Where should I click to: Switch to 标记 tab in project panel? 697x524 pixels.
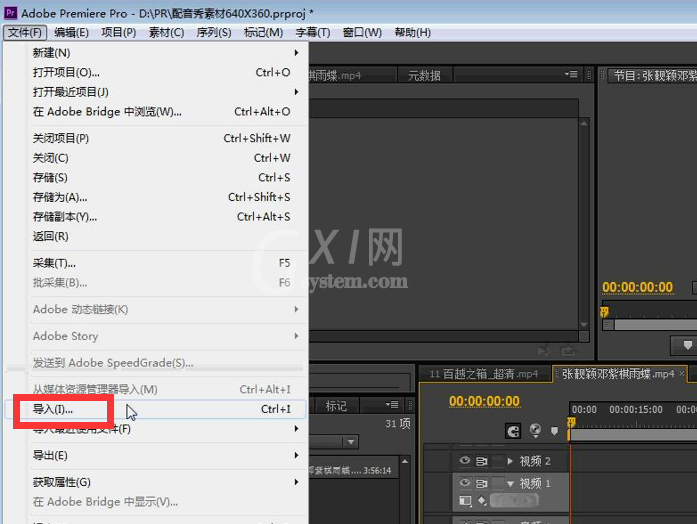pyautogui.click(x=336, y=406)
